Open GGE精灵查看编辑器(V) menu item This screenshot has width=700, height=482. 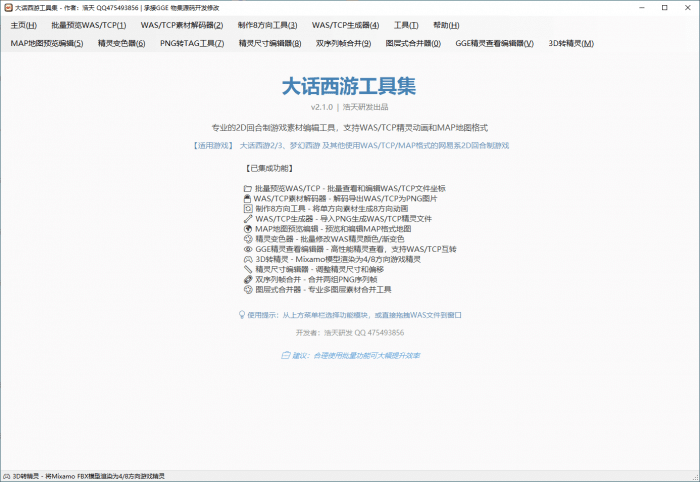click(x=494, y=43)
